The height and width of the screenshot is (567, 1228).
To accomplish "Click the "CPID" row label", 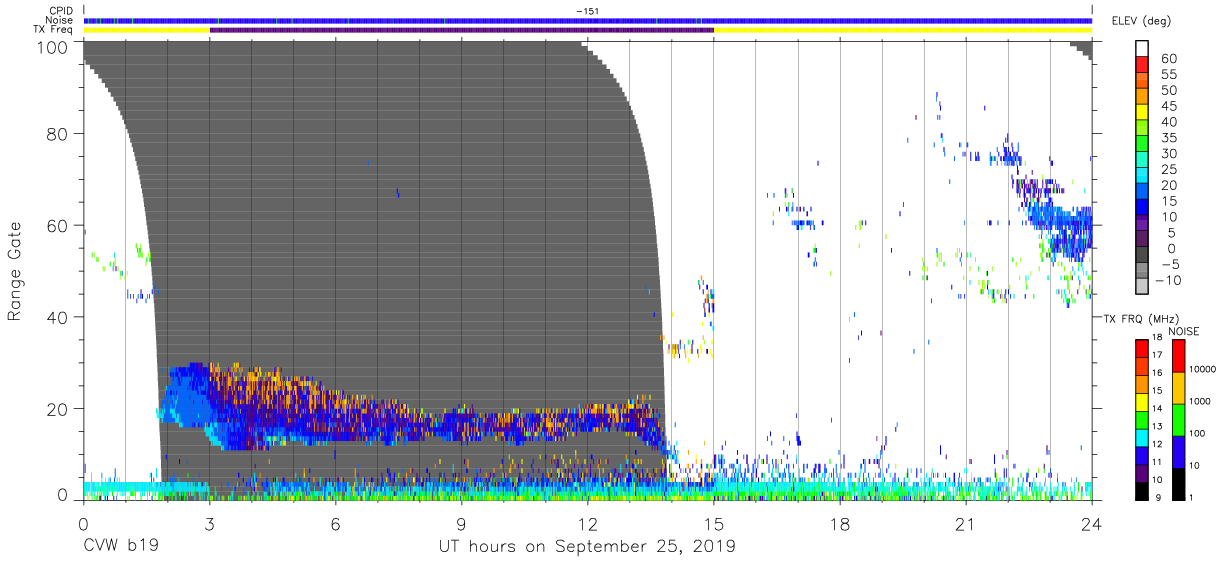I will click(x=60, y=11).
